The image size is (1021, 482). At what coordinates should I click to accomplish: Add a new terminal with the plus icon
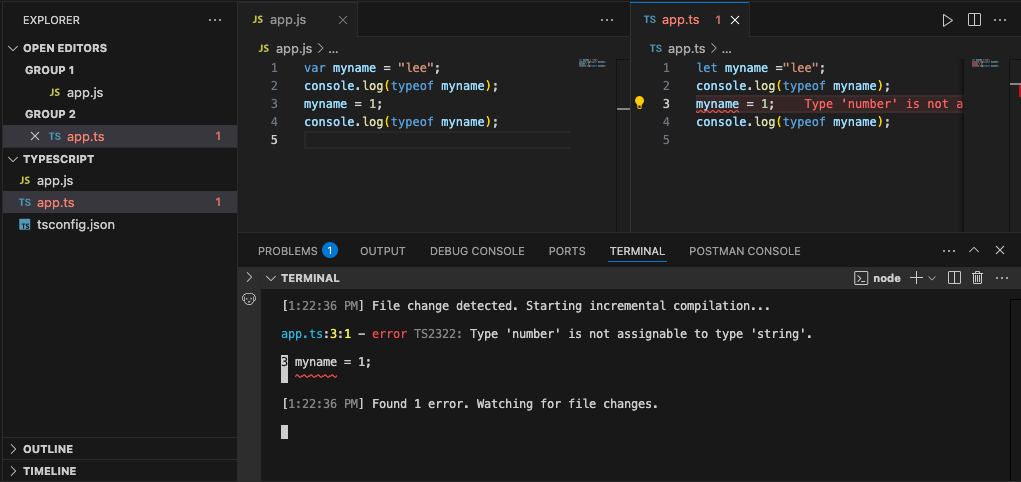click(915, 278)
